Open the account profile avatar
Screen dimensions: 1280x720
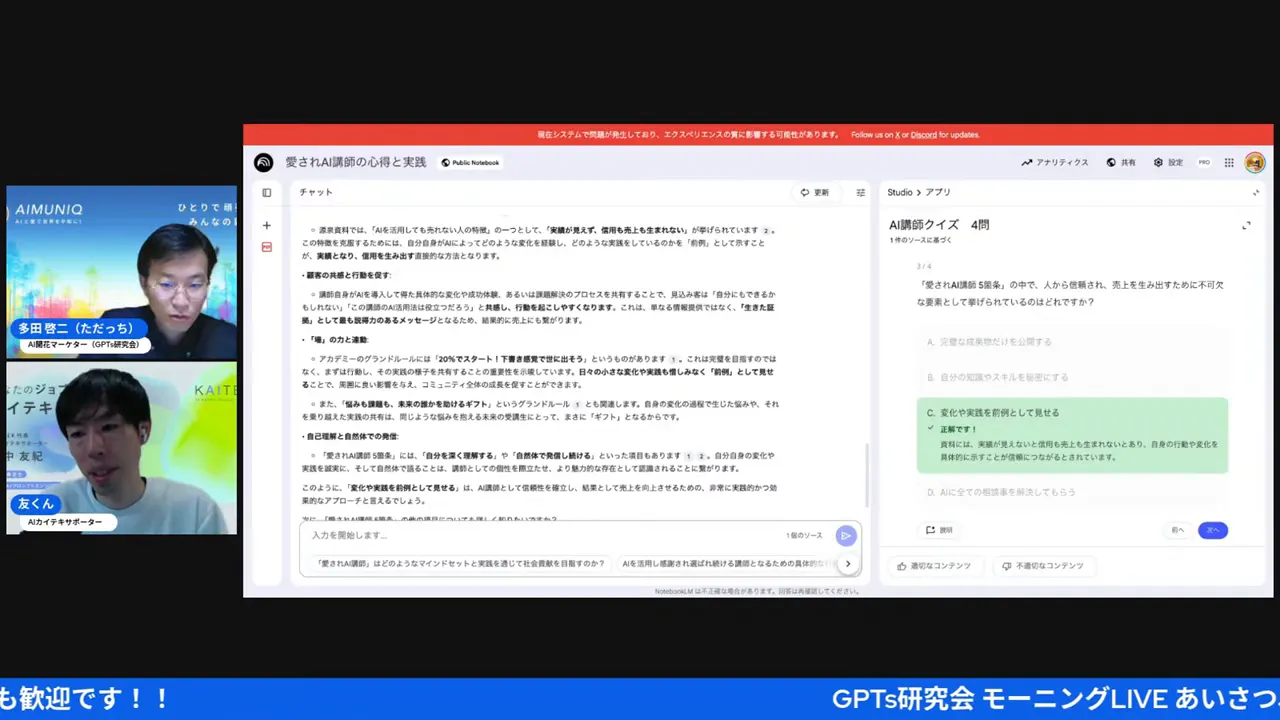[x=1255, y=162]
